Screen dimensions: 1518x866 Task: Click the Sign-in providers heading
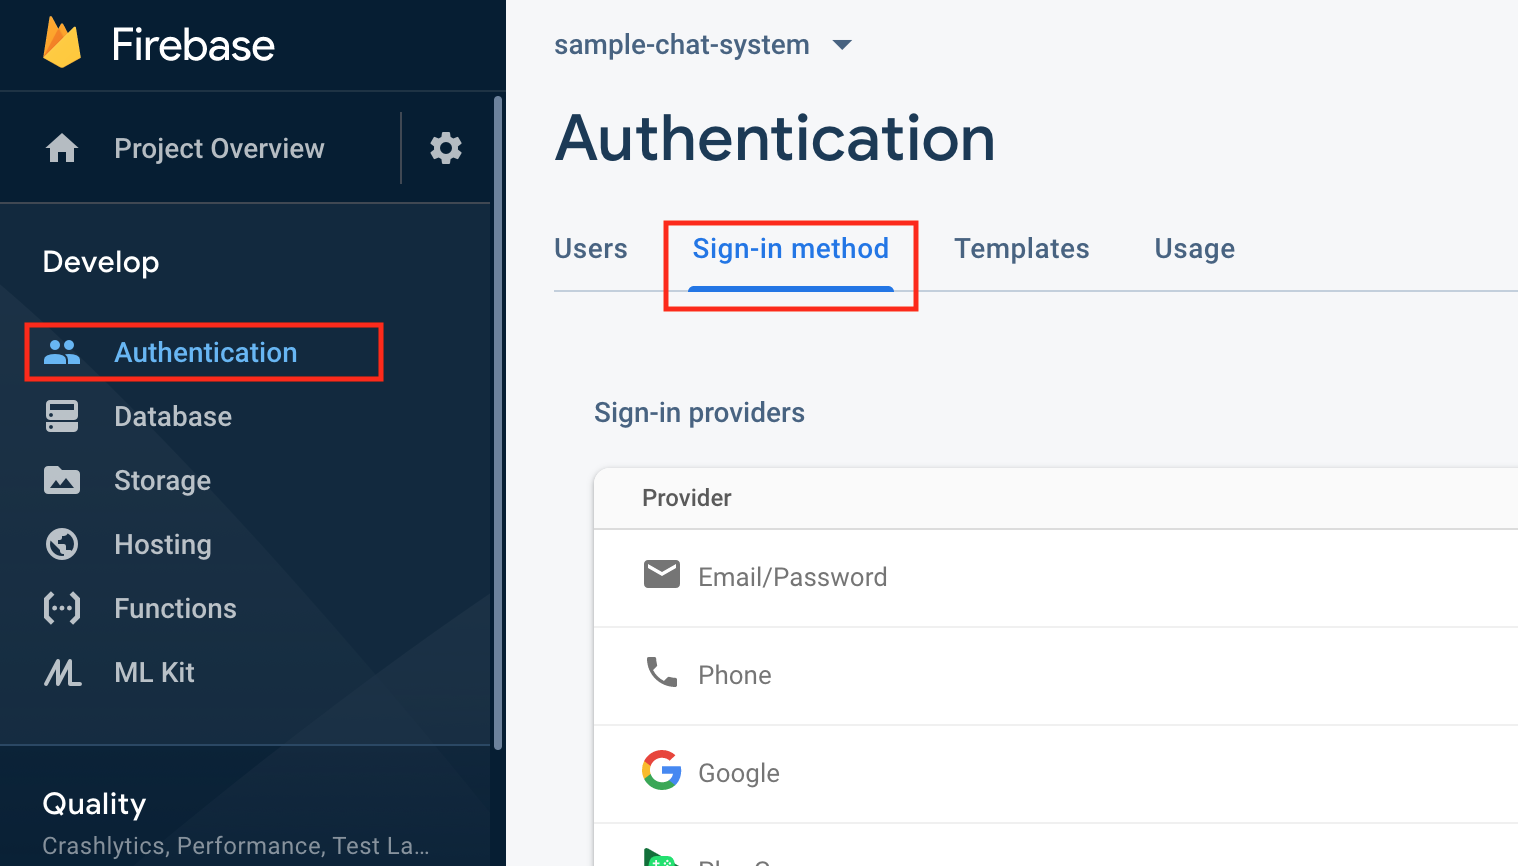699,413
